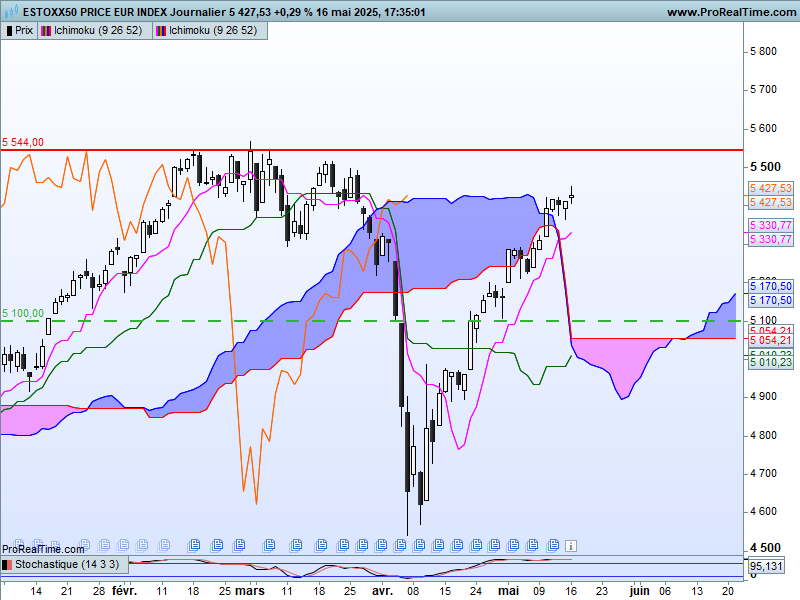
Task: Click the black Prix color icon
Action: pyautogui.click(x=9, y=31)
